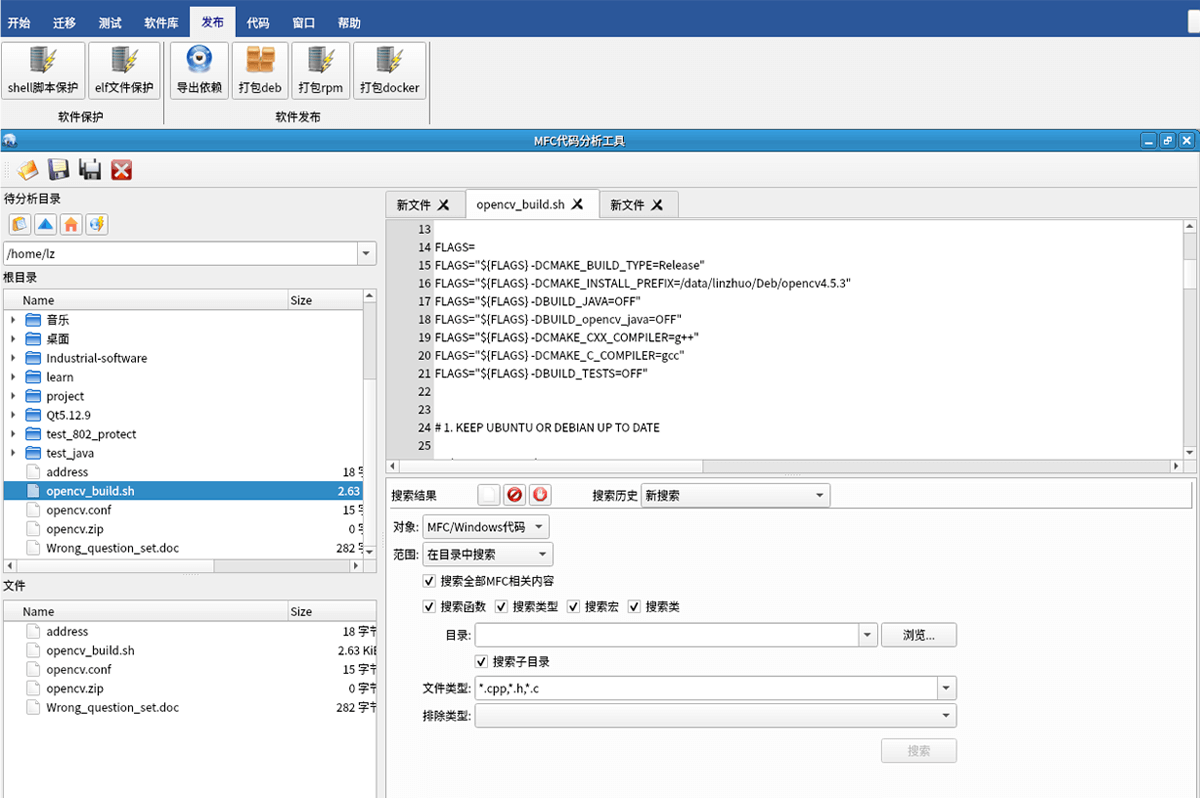Click the opencv.zip file icon in root tree

34,529
